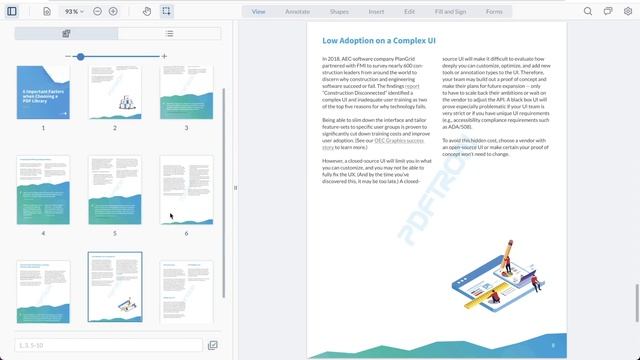
Task: Open the 93% zoom level dropdown
Action: (x=74, y=11)
